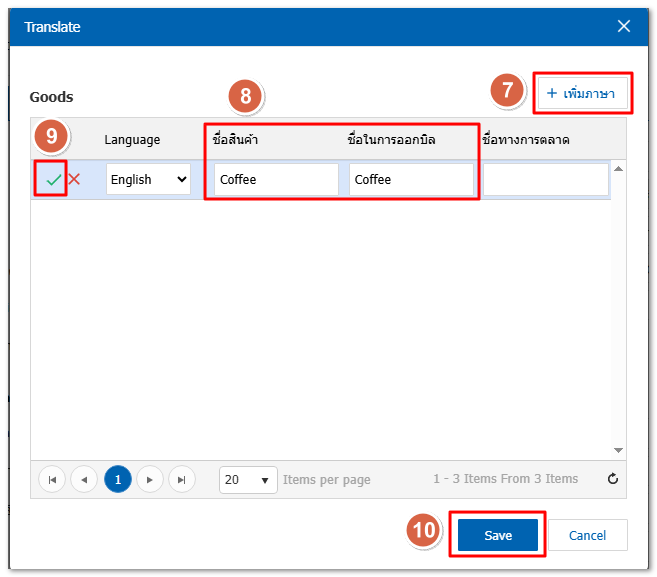Screen dimensions: 657x577
Task: Cancel row edit with red X icon
Action: point(74,180)
